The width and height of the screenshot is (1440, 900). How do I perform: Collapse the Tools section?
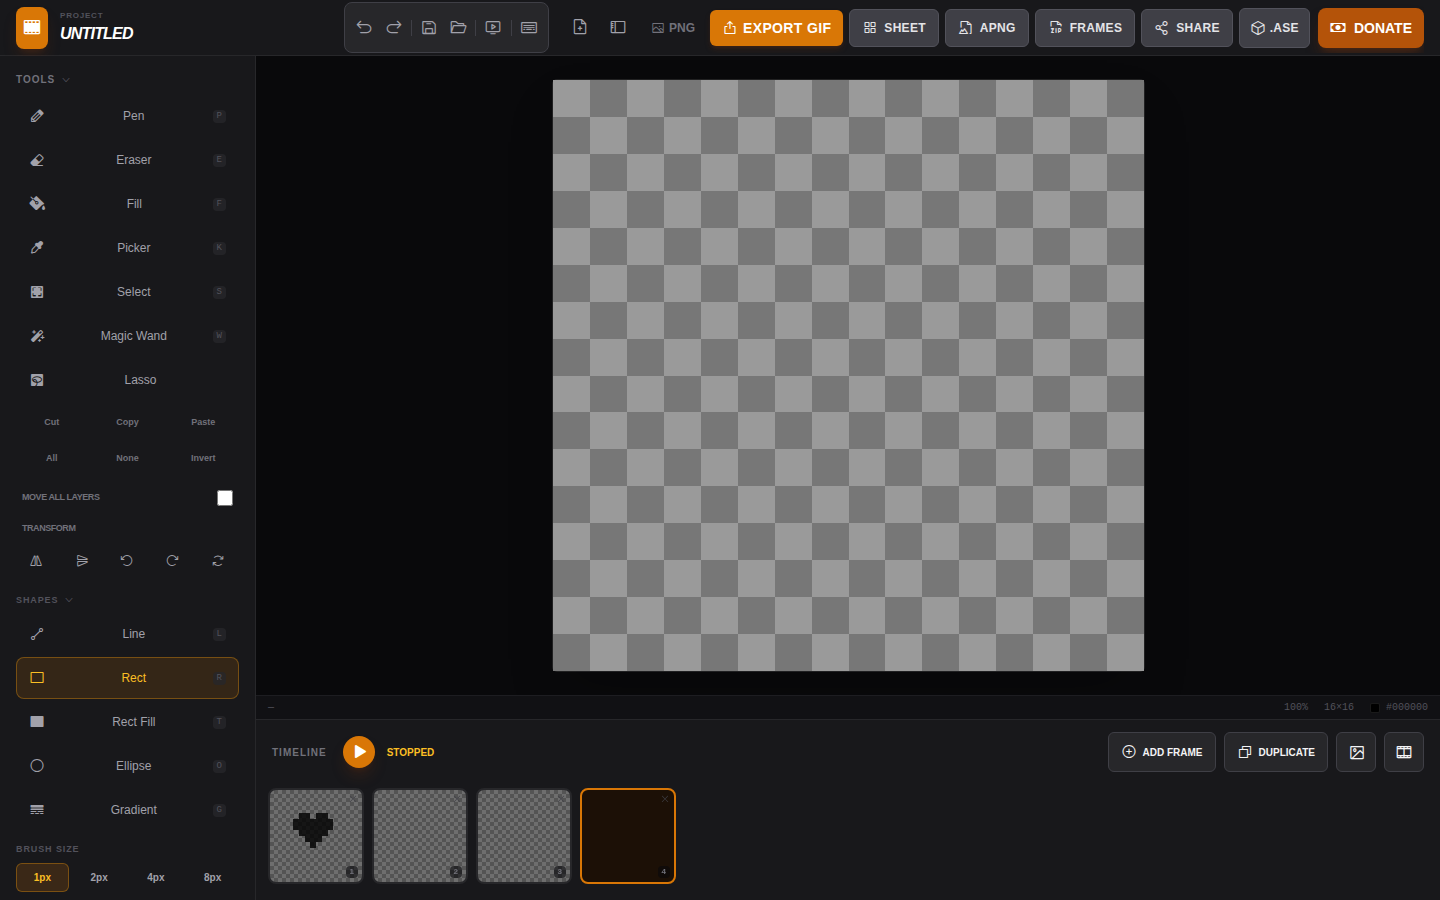(x=43, y=79)
